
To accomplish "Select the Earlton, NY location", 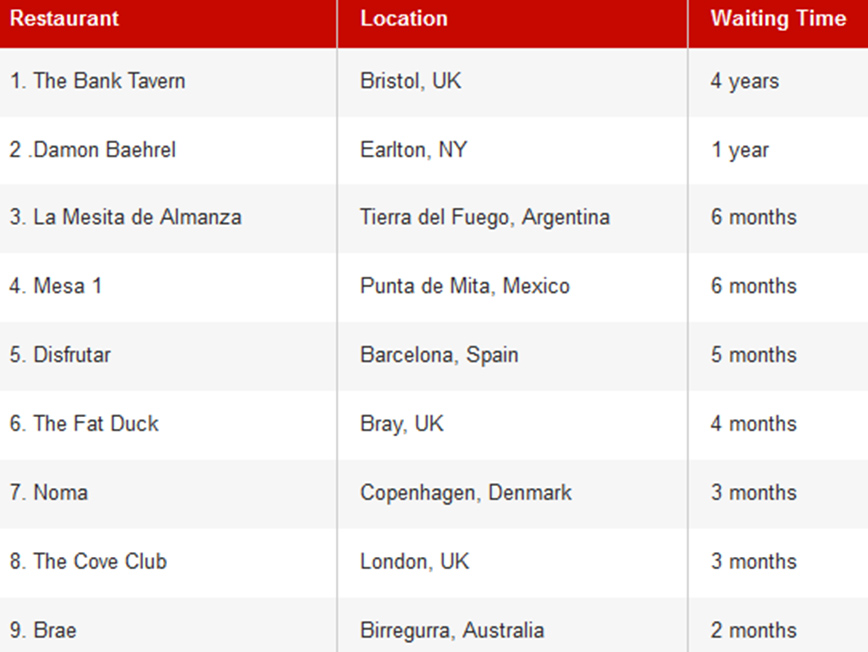I will point(413,150).
